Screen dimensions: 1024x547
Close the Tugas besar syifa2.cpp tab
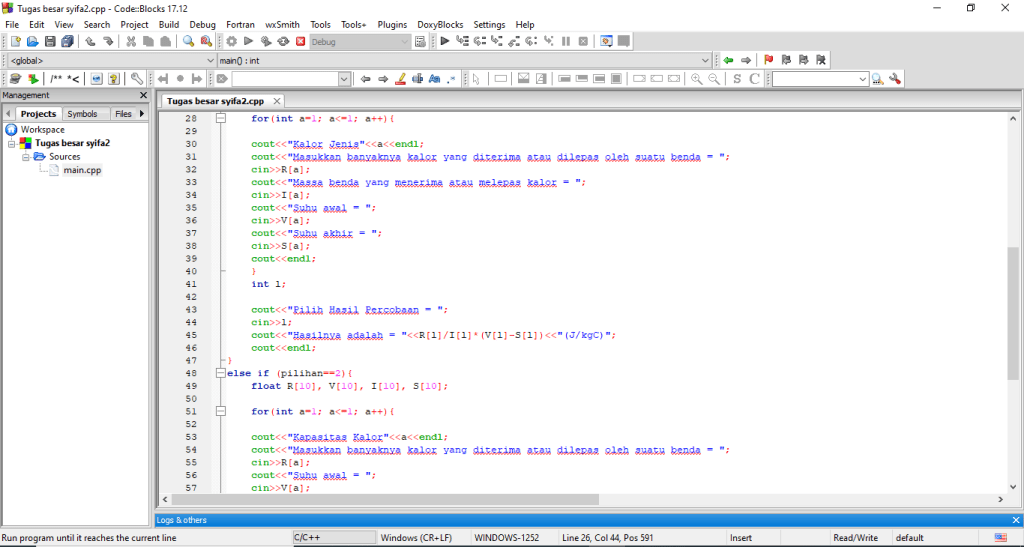pyautogui.click(x=277, y=101)
